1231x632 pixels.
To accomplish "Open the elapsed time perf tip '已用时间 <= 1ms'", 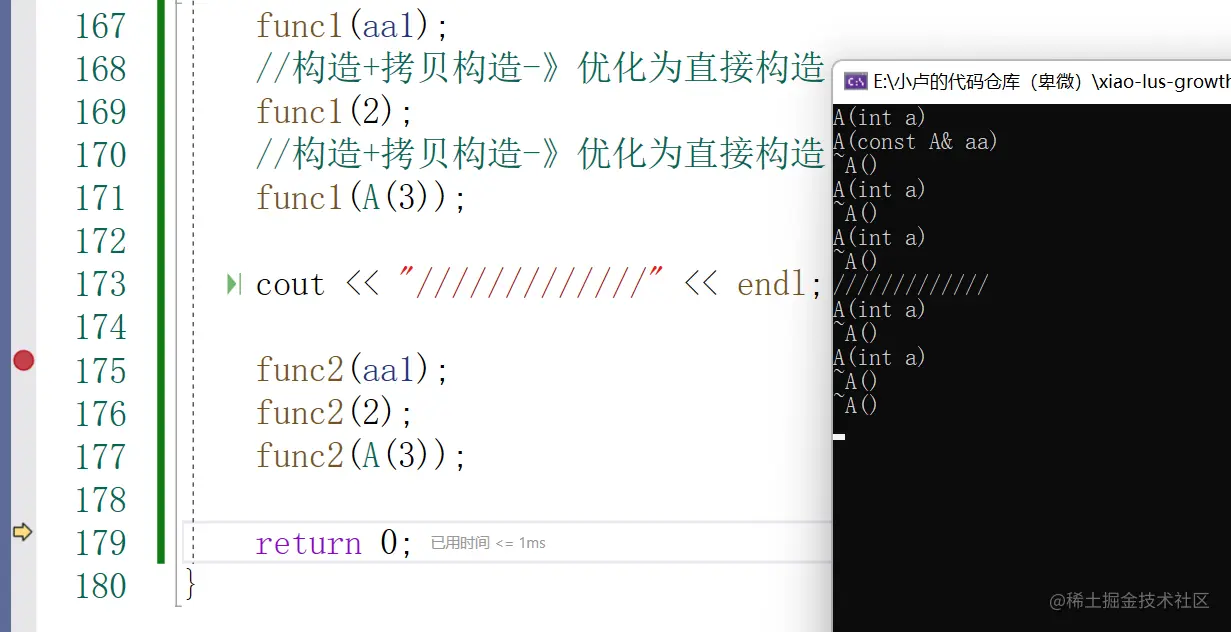I will coord(488,543).
